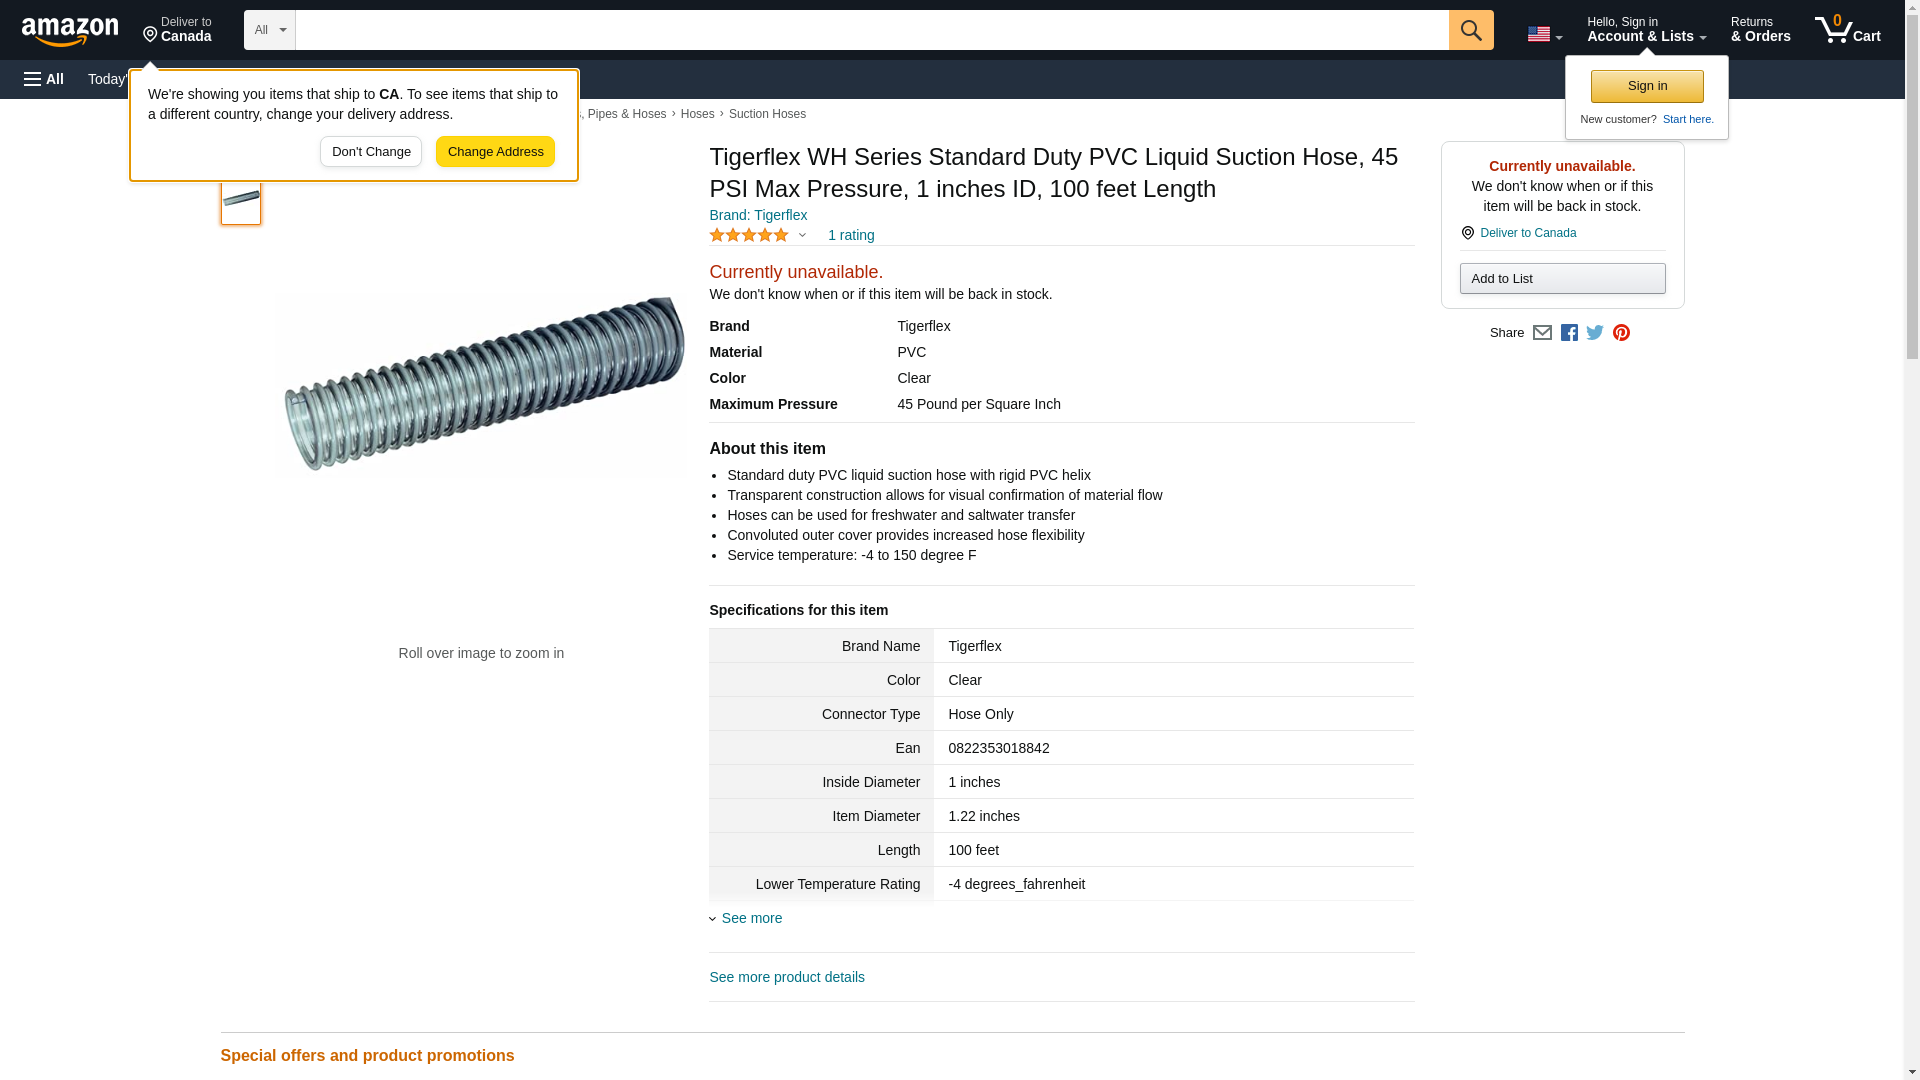1920x1080 pixels.
Task: Share product on Twitter
Action: [x=1595, y=333]
